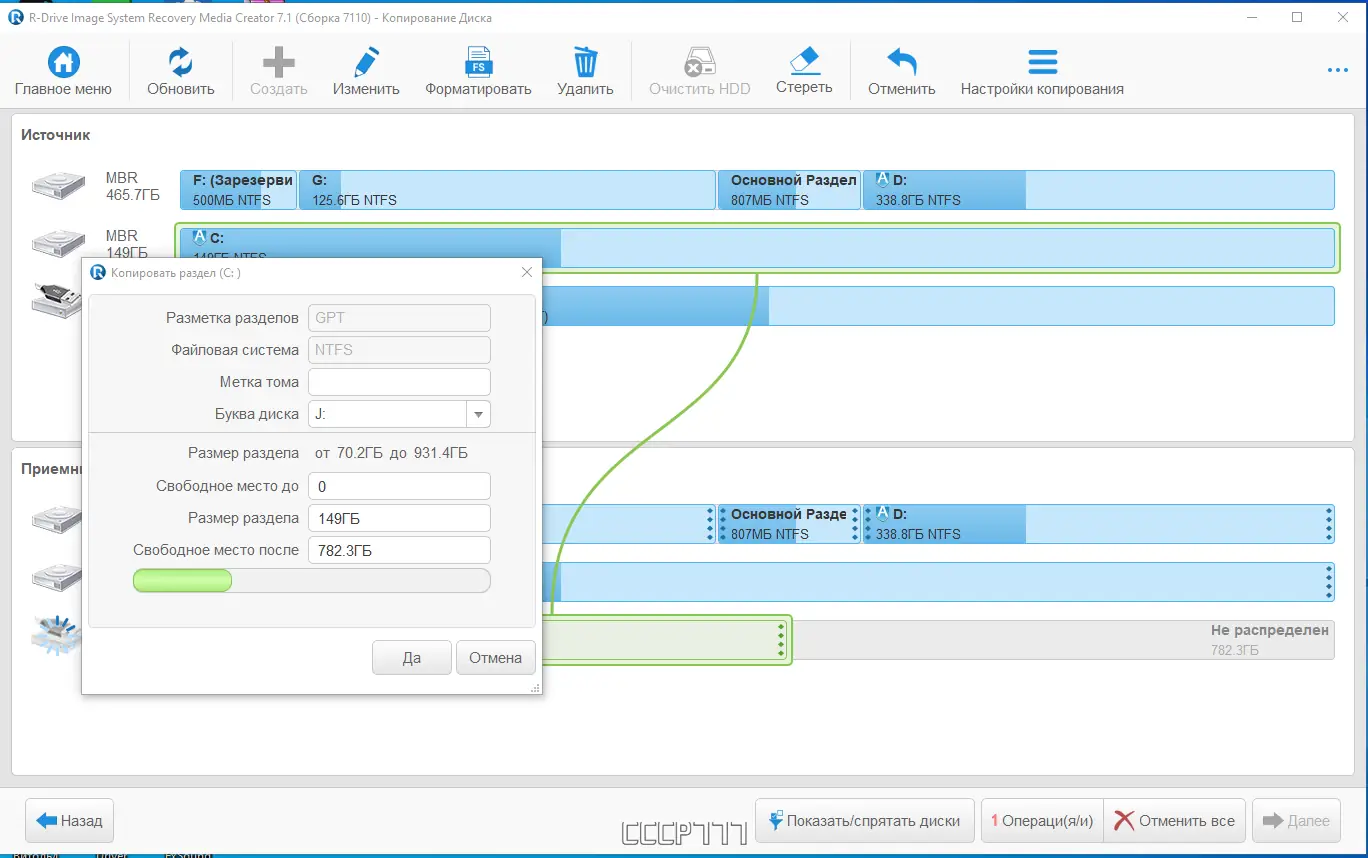Screen dimensions: 1368x858
Task: Select source partition D: 338.8ГБ NTFS
Action: click(x=1098, y=190)
